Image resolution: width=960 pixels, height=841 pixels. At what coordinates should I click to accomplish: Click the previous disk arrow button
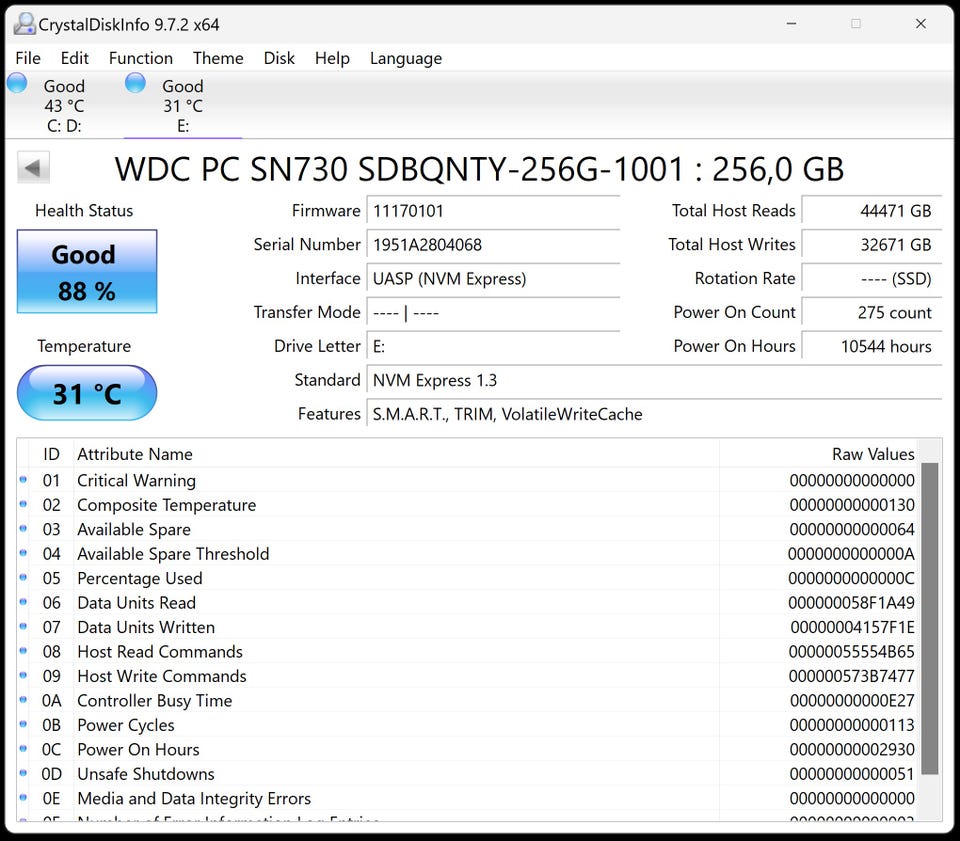(33, 168)
